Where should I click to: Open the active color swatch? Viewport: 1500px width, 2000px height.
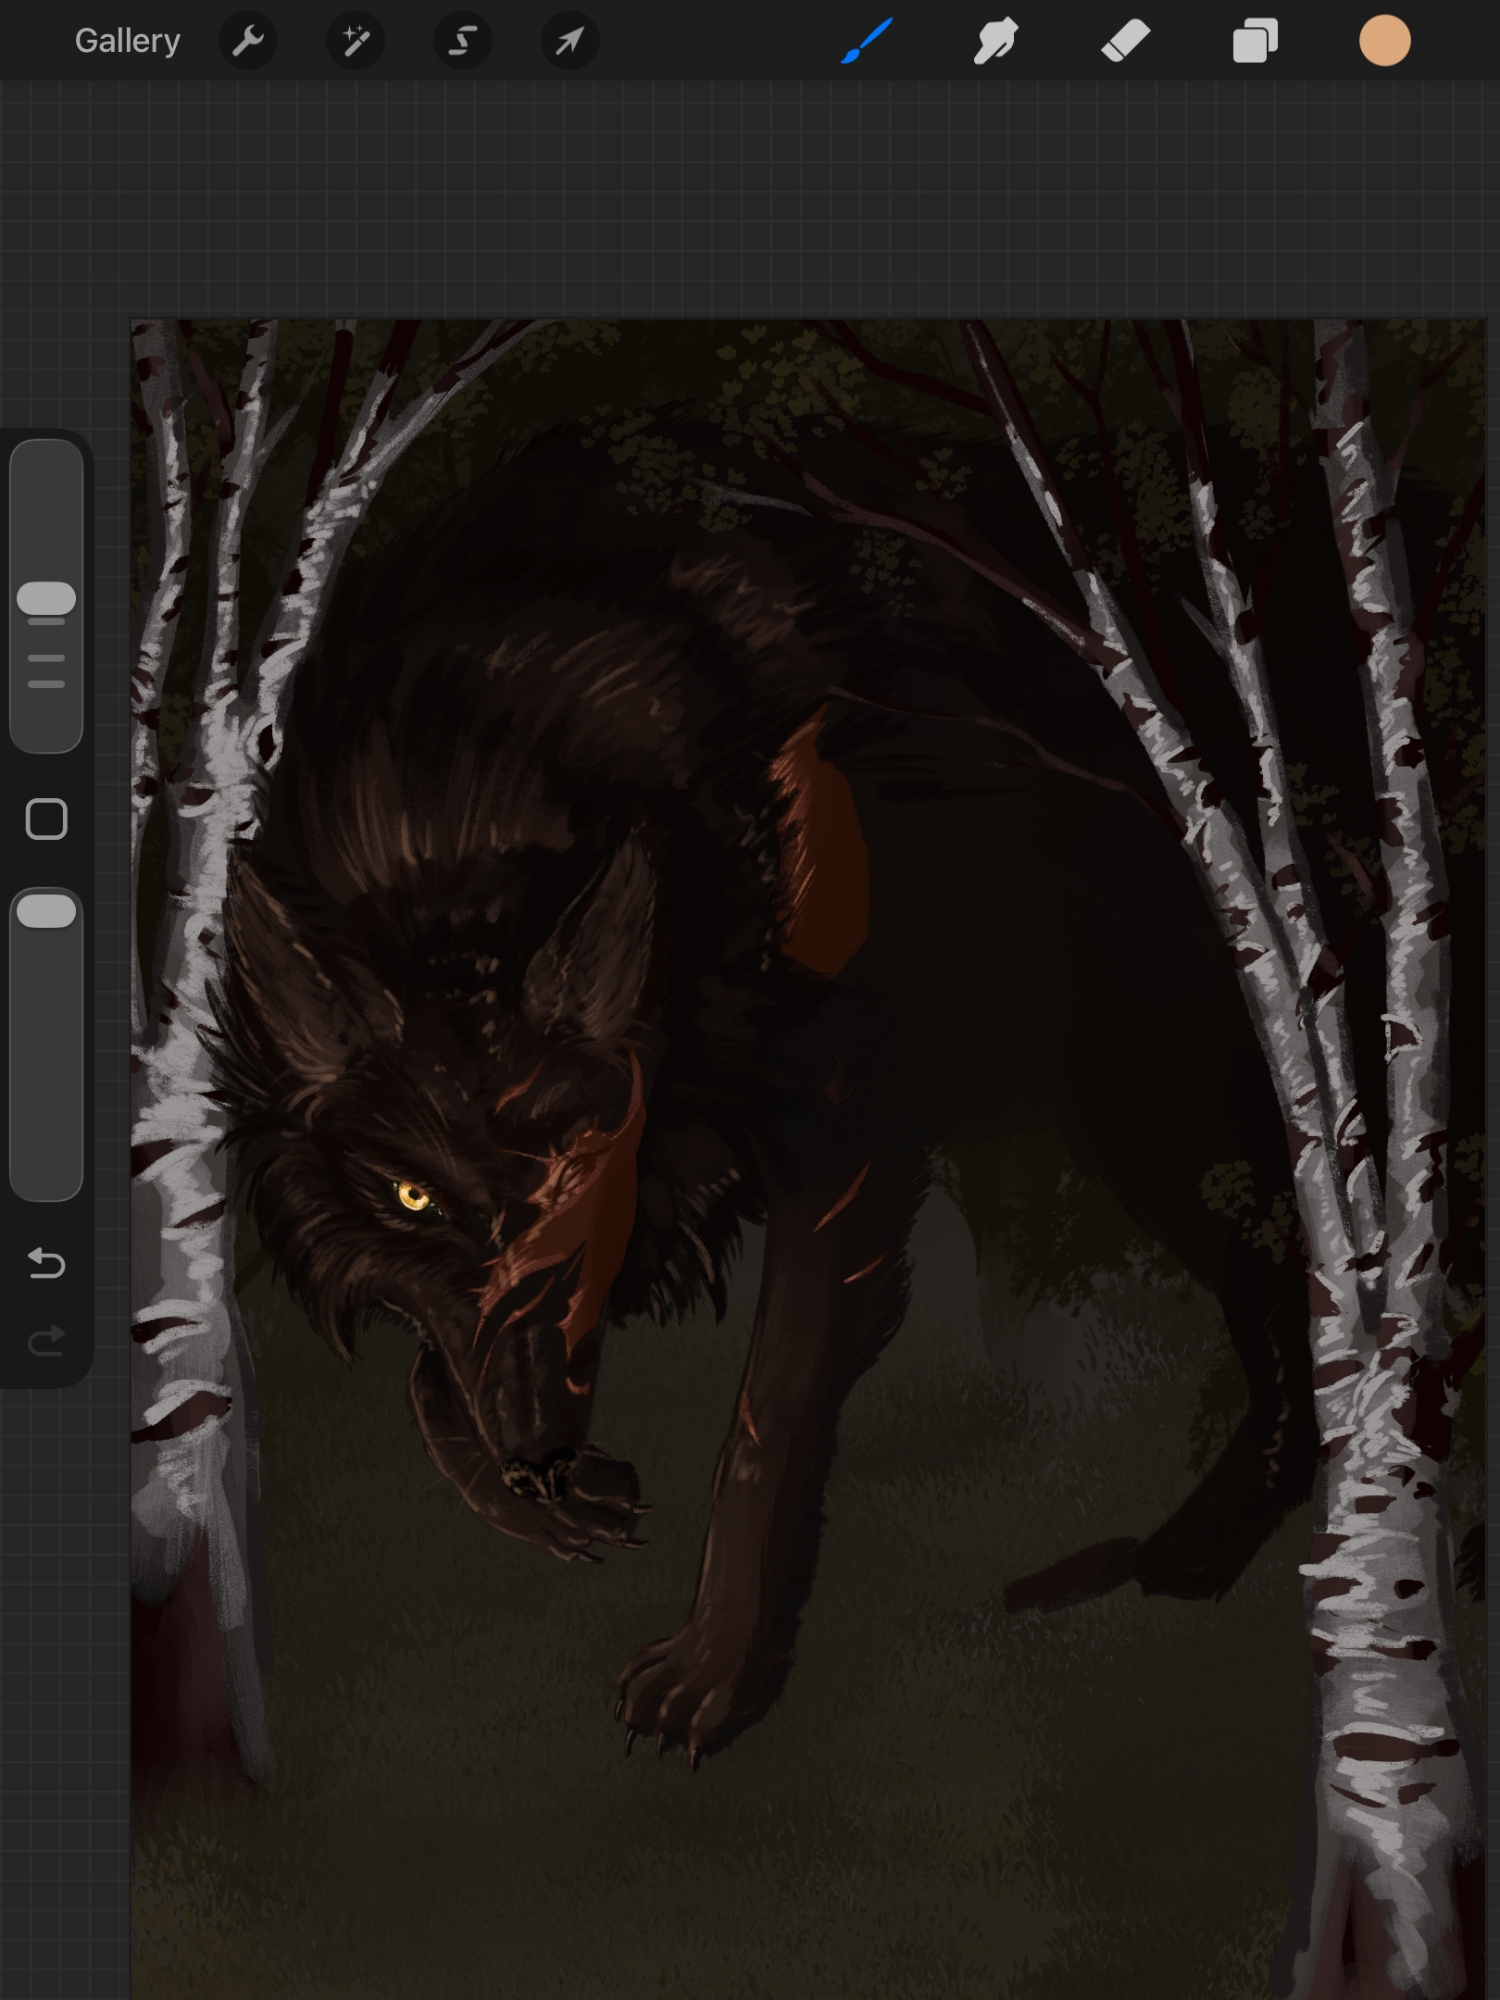click(1384, 41)
